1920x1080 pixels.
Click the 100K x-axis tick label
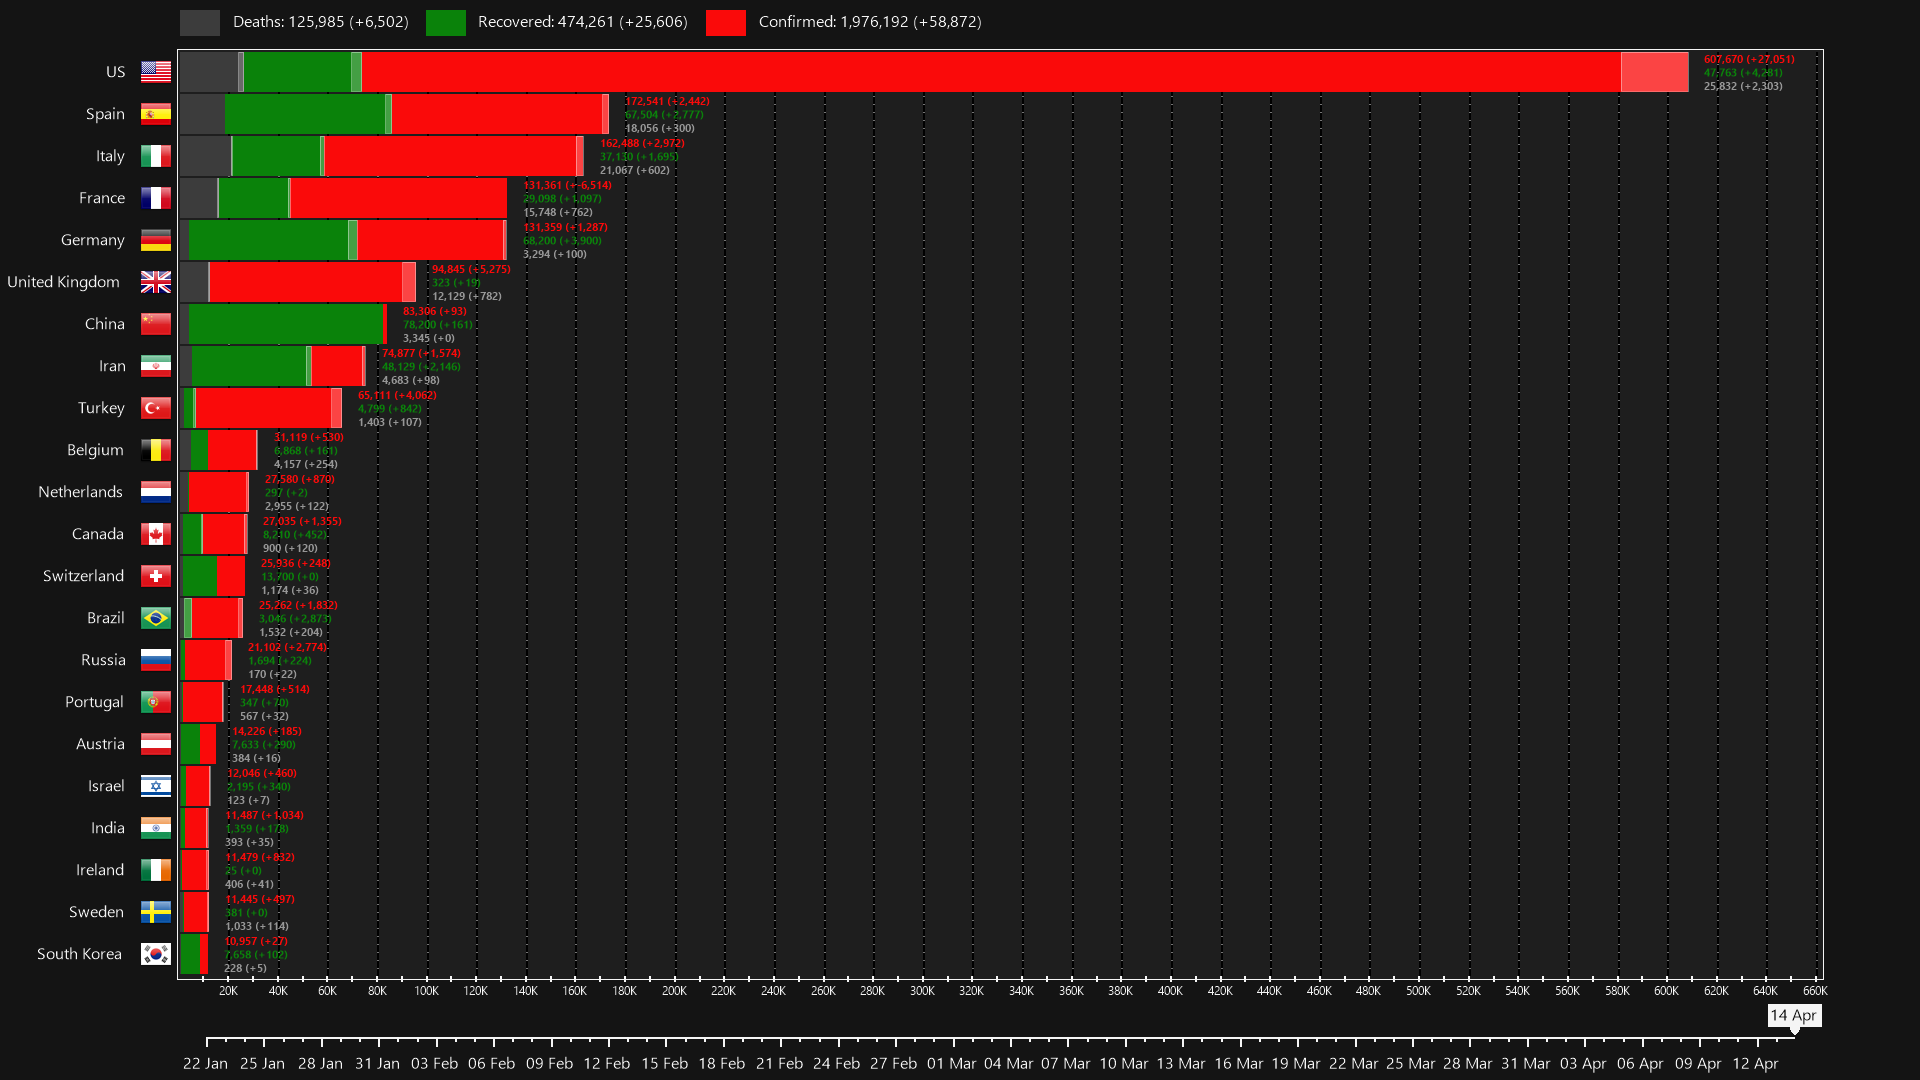(x=427, y=991)
